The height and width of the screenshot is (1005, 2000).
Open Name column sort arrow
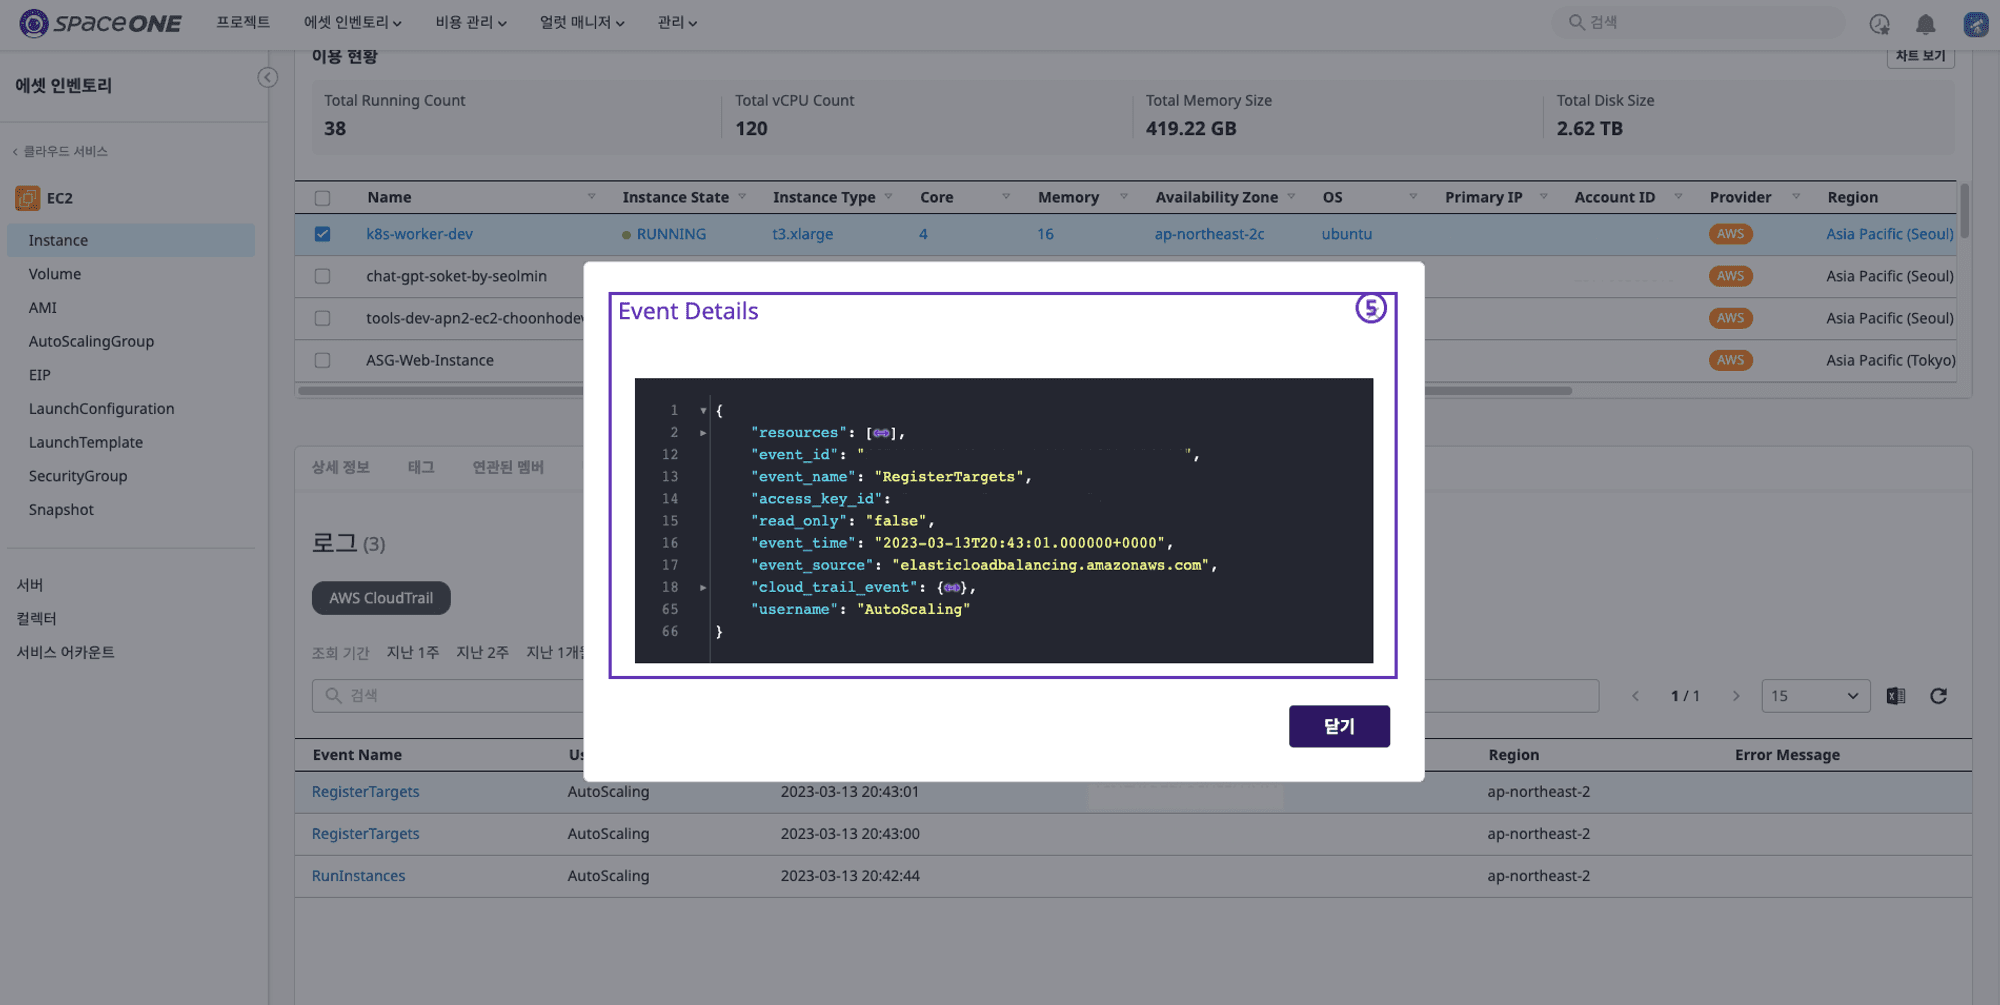(591, 197)
